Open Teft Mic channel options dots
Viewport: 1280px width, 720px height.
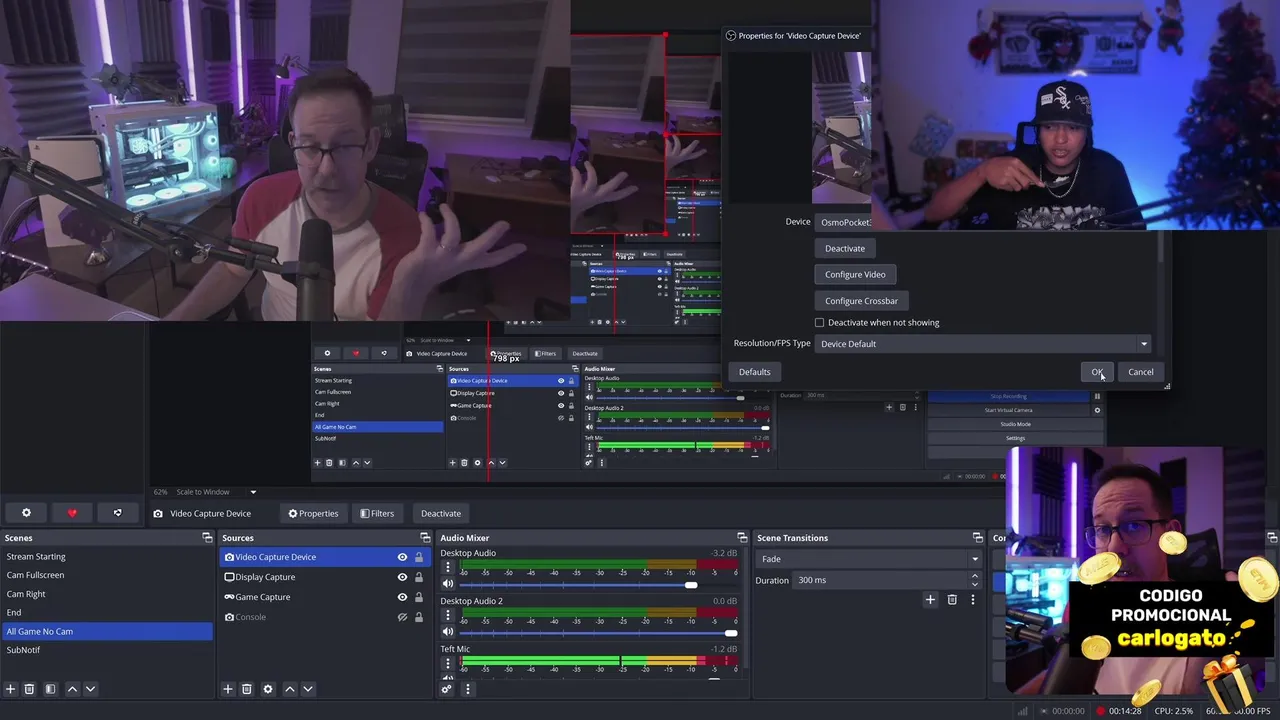point(448,663)
